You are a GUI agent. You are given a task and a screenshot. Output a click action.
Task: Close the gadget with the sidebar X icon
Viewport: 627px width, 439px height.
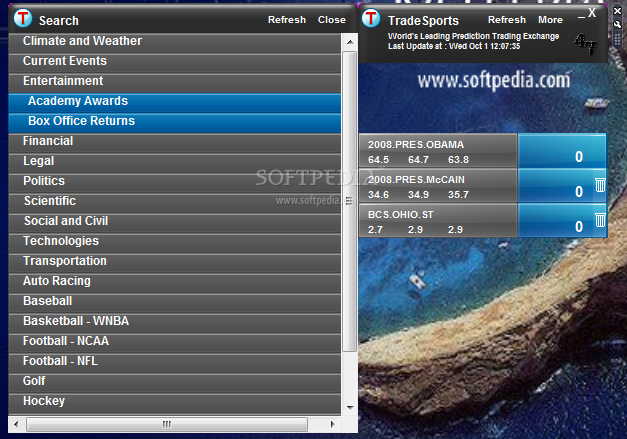tap(617, 11)
